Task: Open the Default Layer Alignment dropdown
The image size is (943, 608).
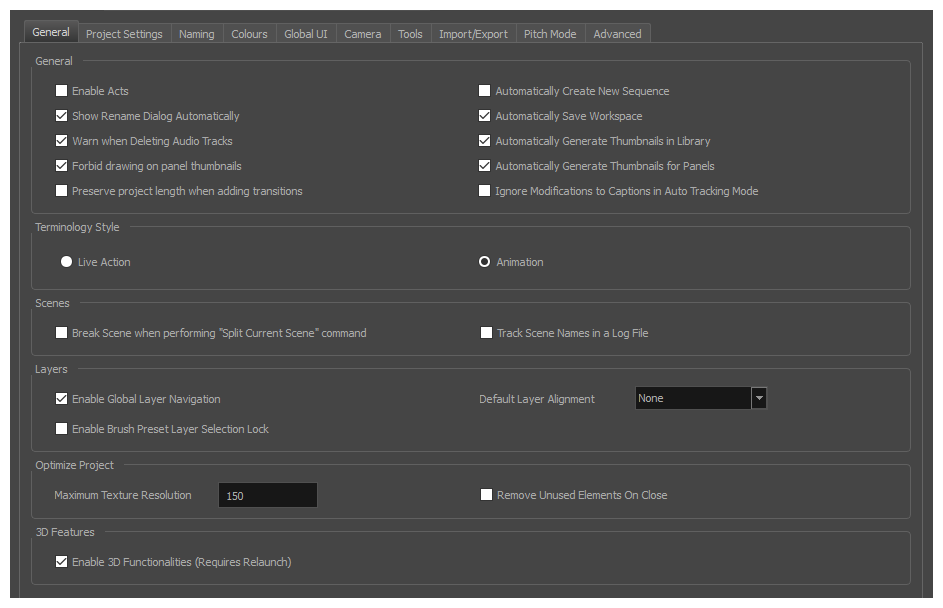Action: pos(701,398)
